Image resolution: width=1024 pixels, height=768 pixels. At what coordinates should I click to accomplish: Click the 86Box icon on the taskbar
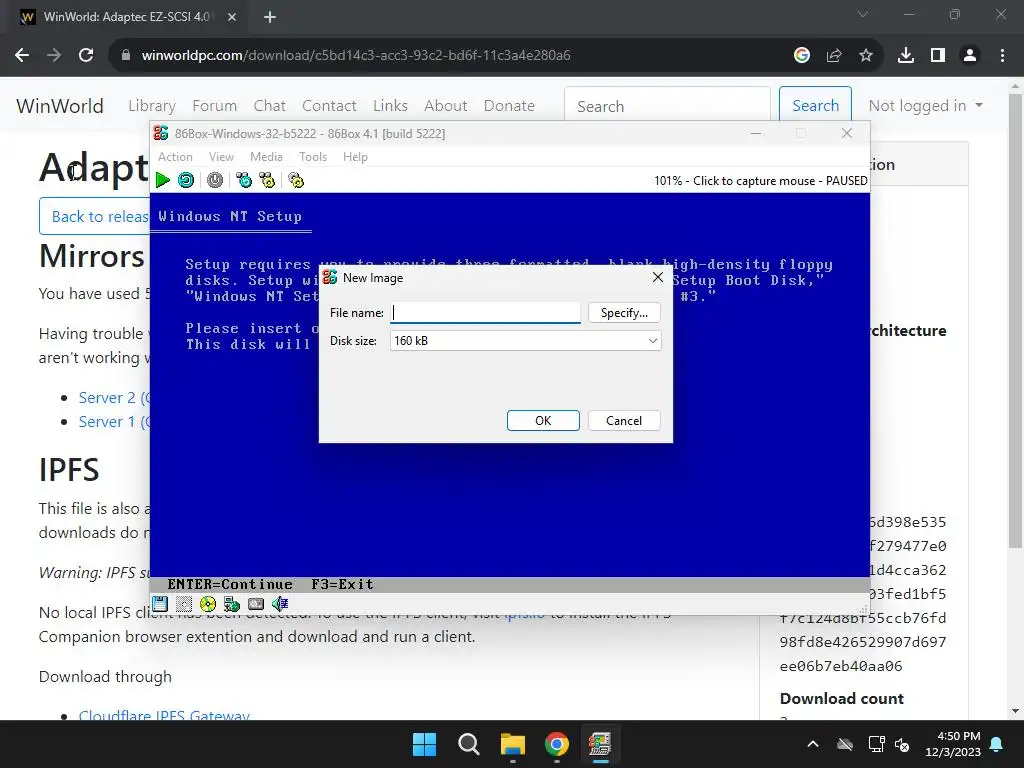pos(600,744)
